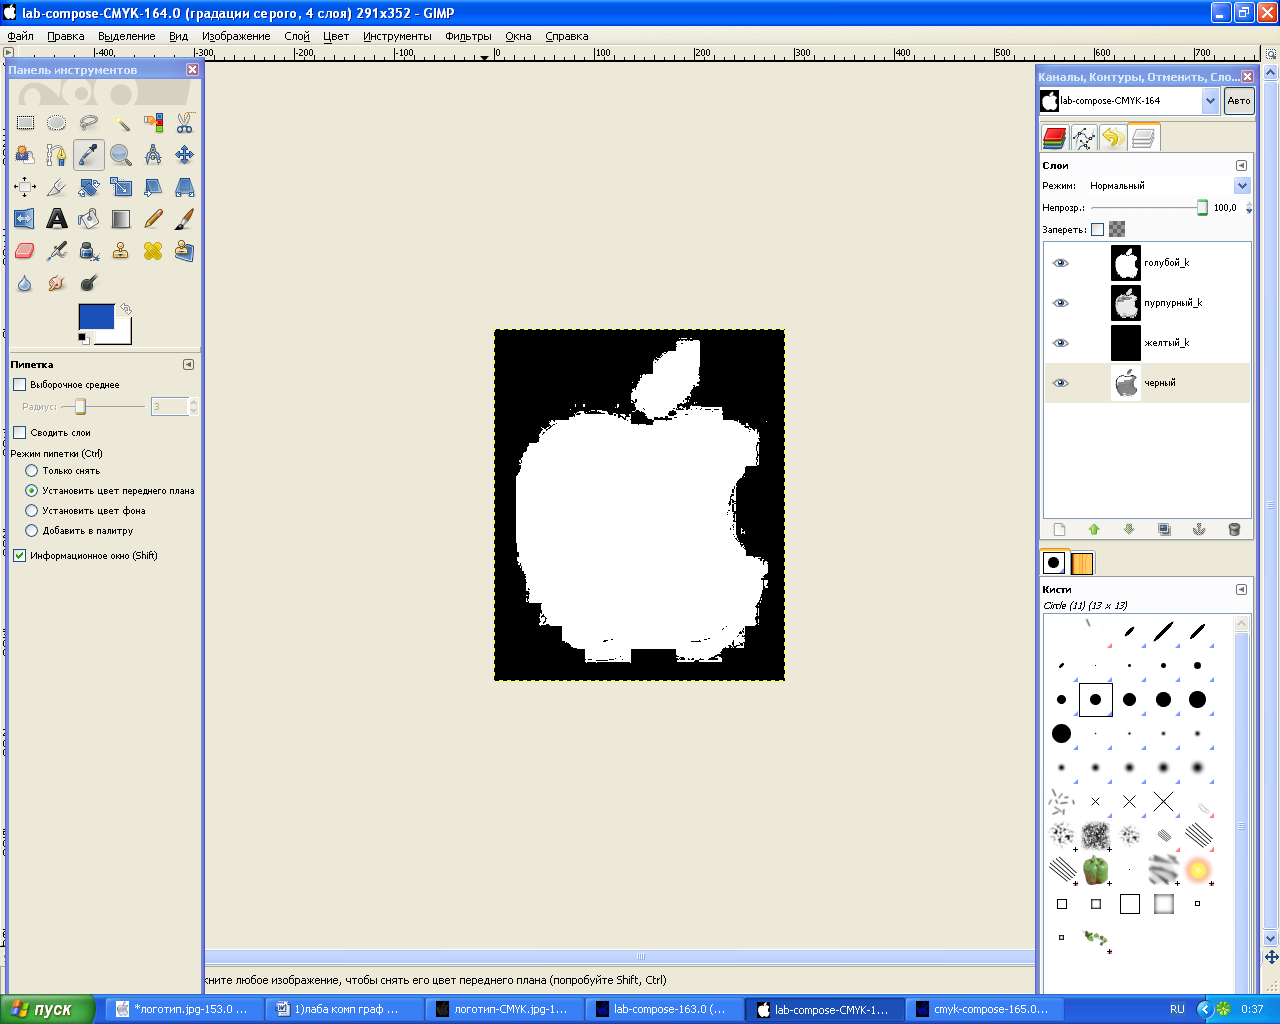Screen dimensions: 1280x1024
Task: Select the Zoom magnifier tool
Action: tap(121, 155)
